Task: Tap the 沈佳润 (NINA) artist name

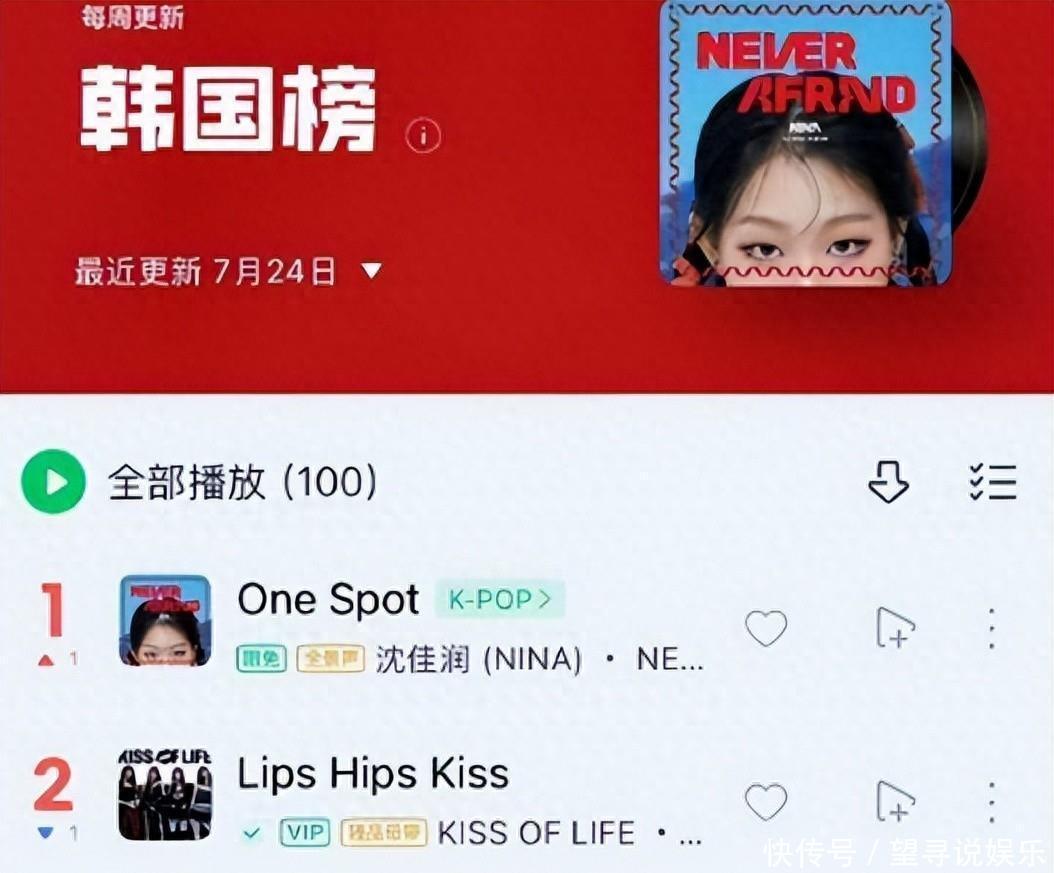Action: [x=478, y=659]
